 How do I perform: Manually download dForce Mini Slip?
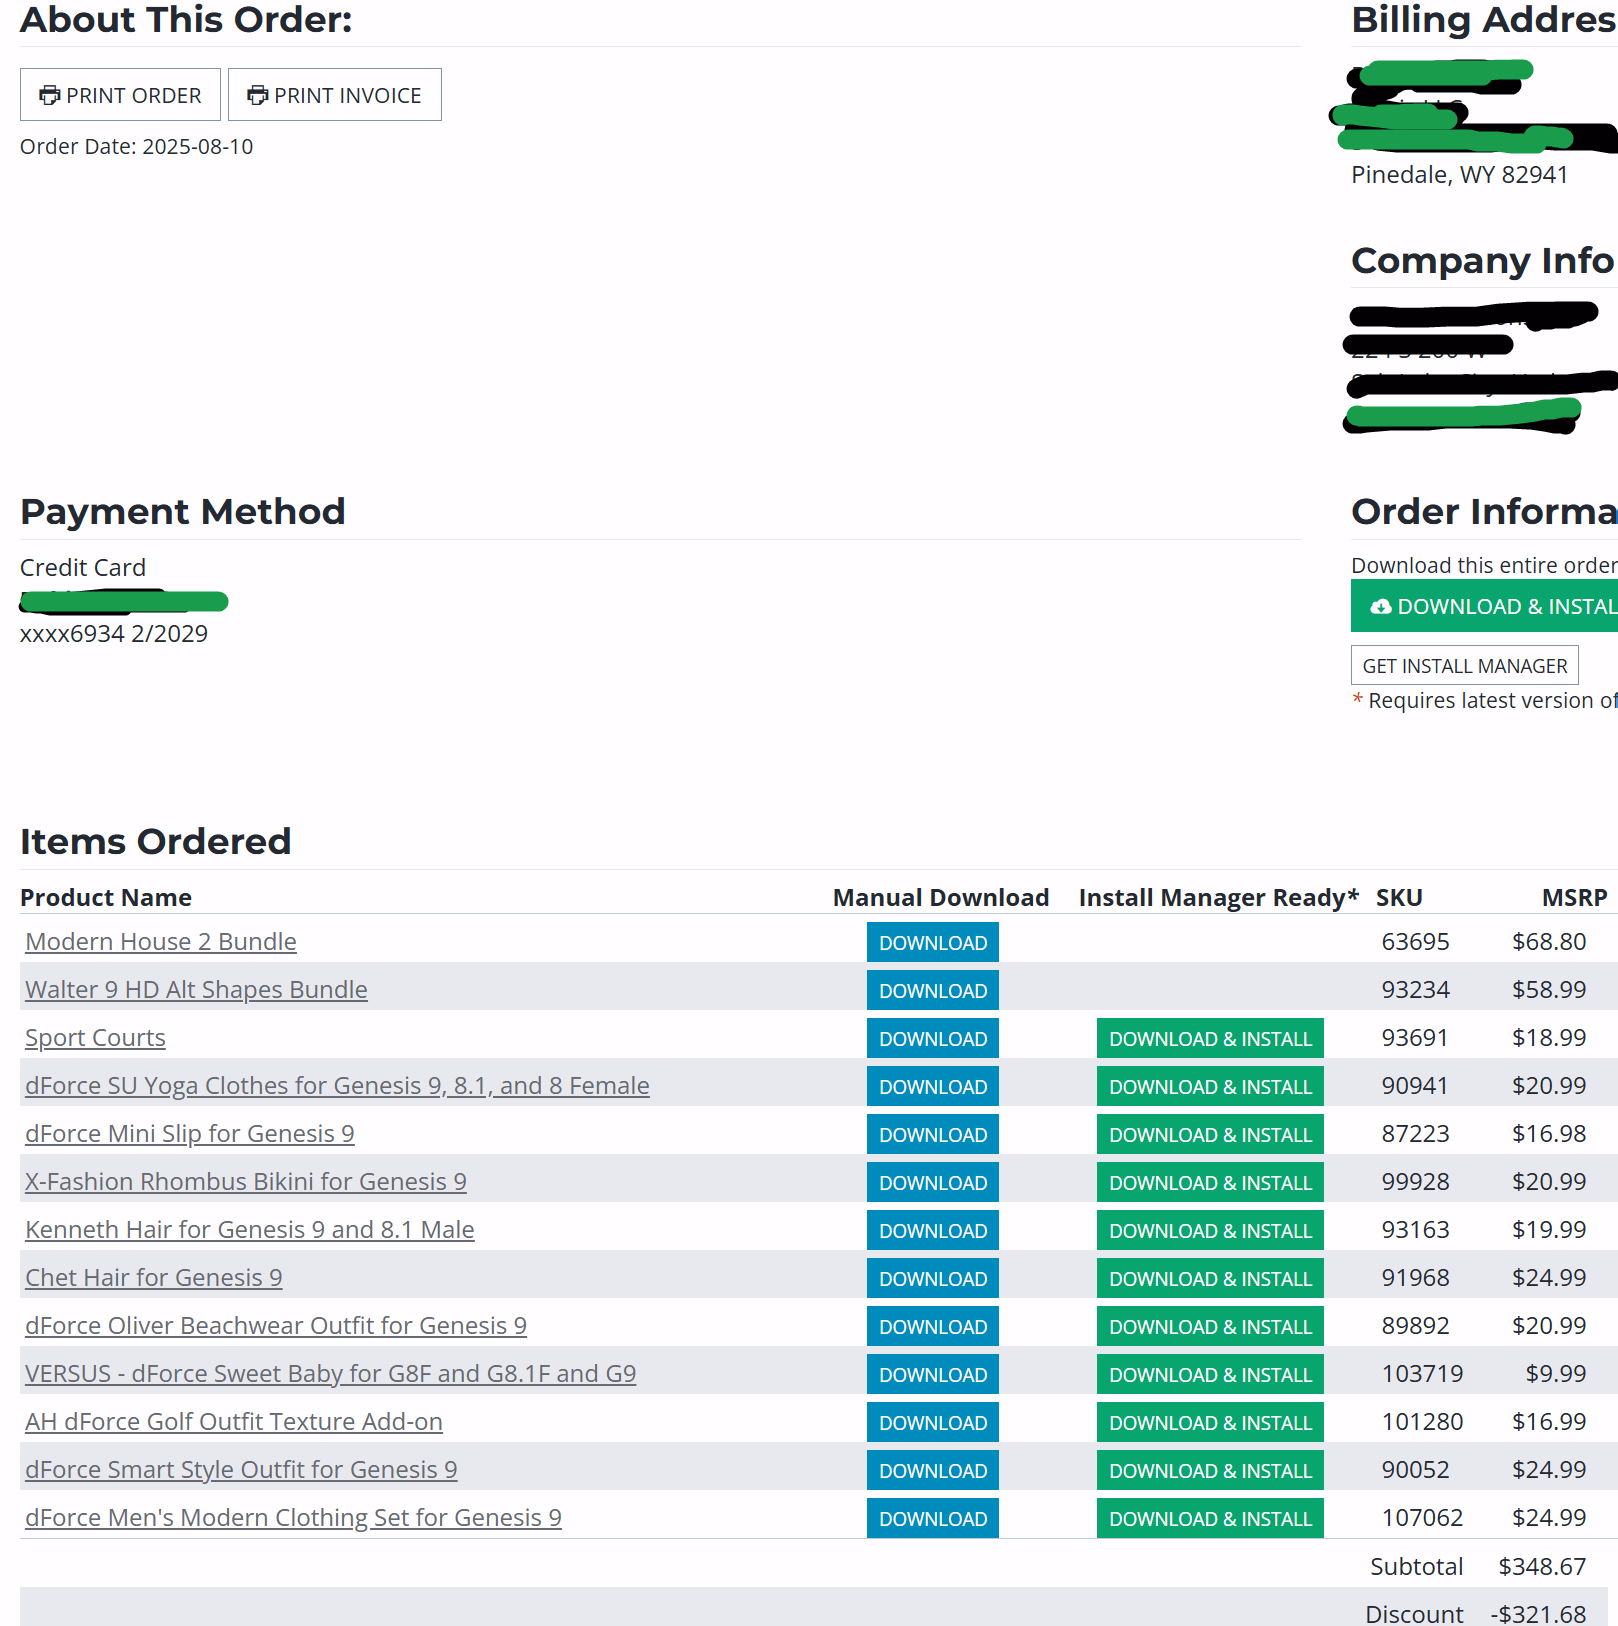tap(933, 1134)
